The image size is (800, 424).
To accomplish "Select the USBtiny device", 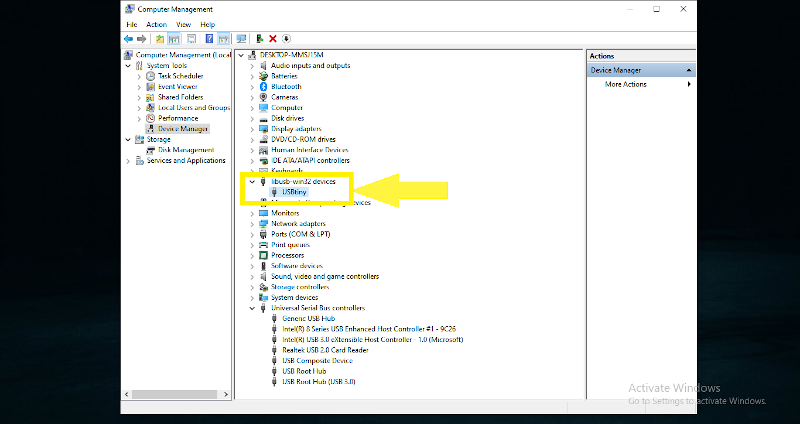I will tap(294, 192).
